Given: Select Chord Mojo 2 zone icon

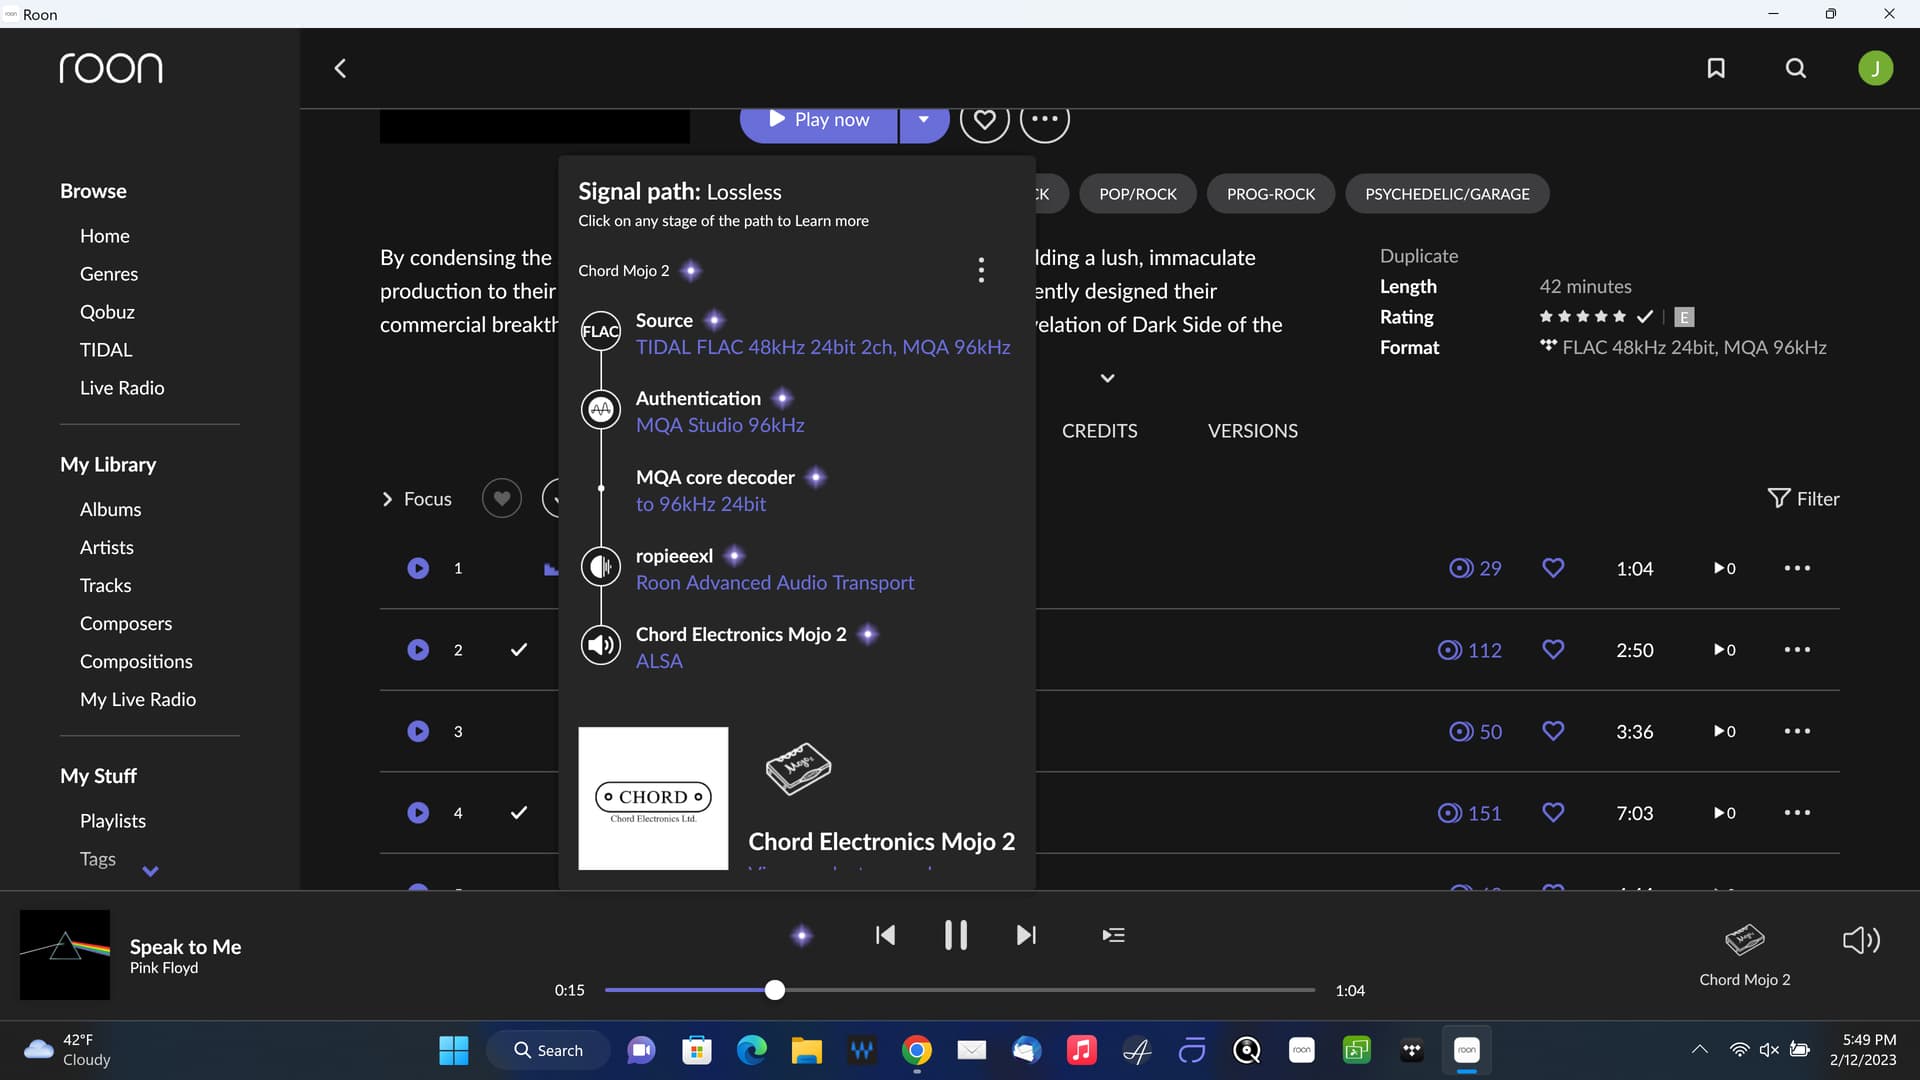Looking at the screenshot, I should click(1745, 940).
